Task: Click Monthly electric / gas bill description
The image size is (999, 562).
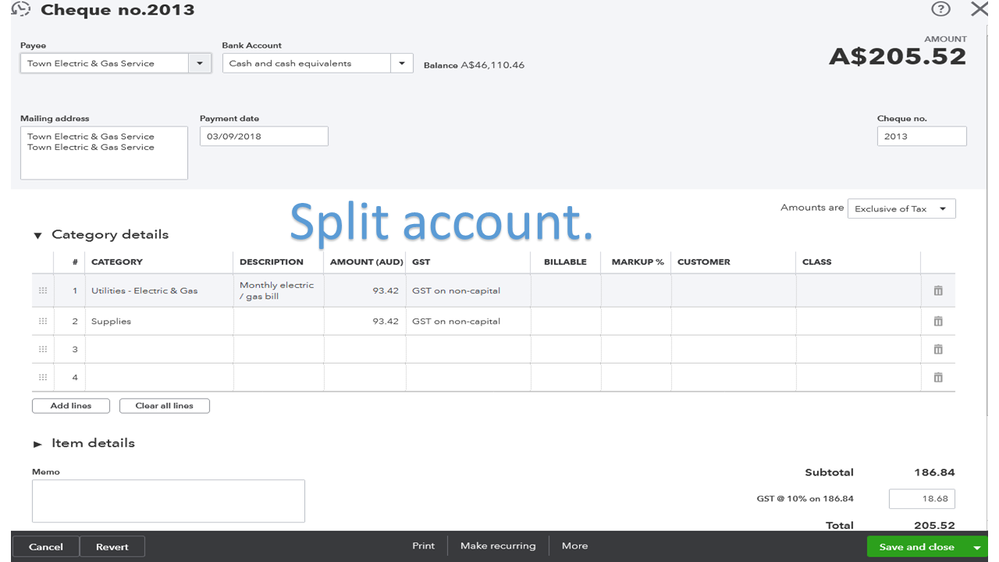Action: tap(278, 291)
